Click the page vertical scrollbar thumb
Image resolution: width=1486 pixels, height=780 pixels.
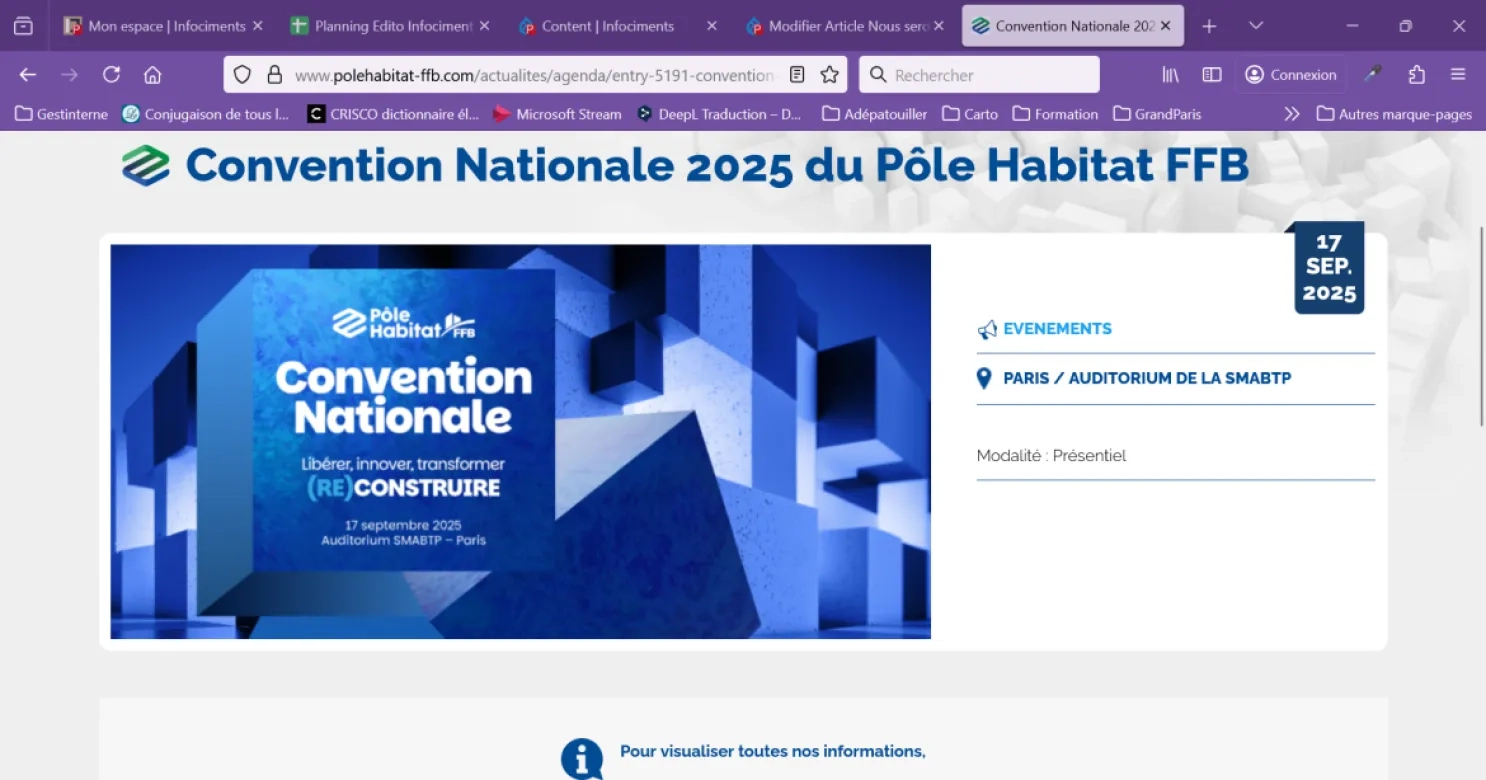click(x=1481, y=327)
